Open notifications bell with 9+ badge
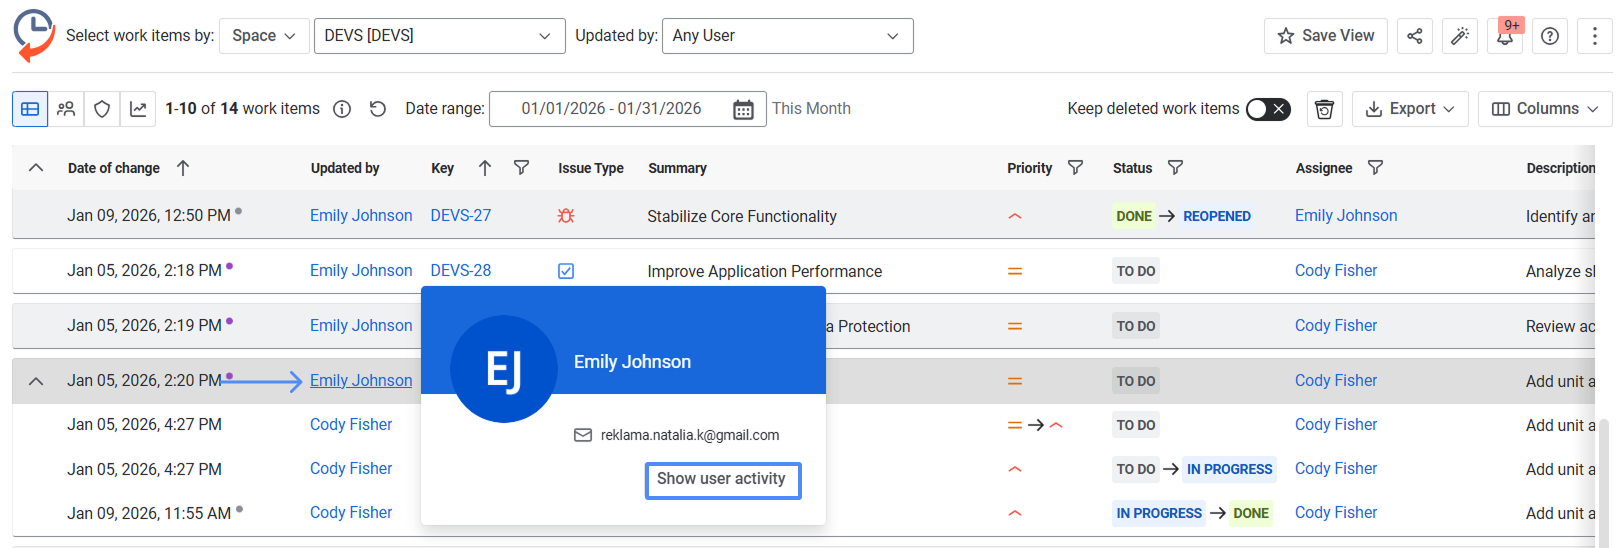Image resolution: width=1621 pixels, height=548 pixels. coord(1504,36)
